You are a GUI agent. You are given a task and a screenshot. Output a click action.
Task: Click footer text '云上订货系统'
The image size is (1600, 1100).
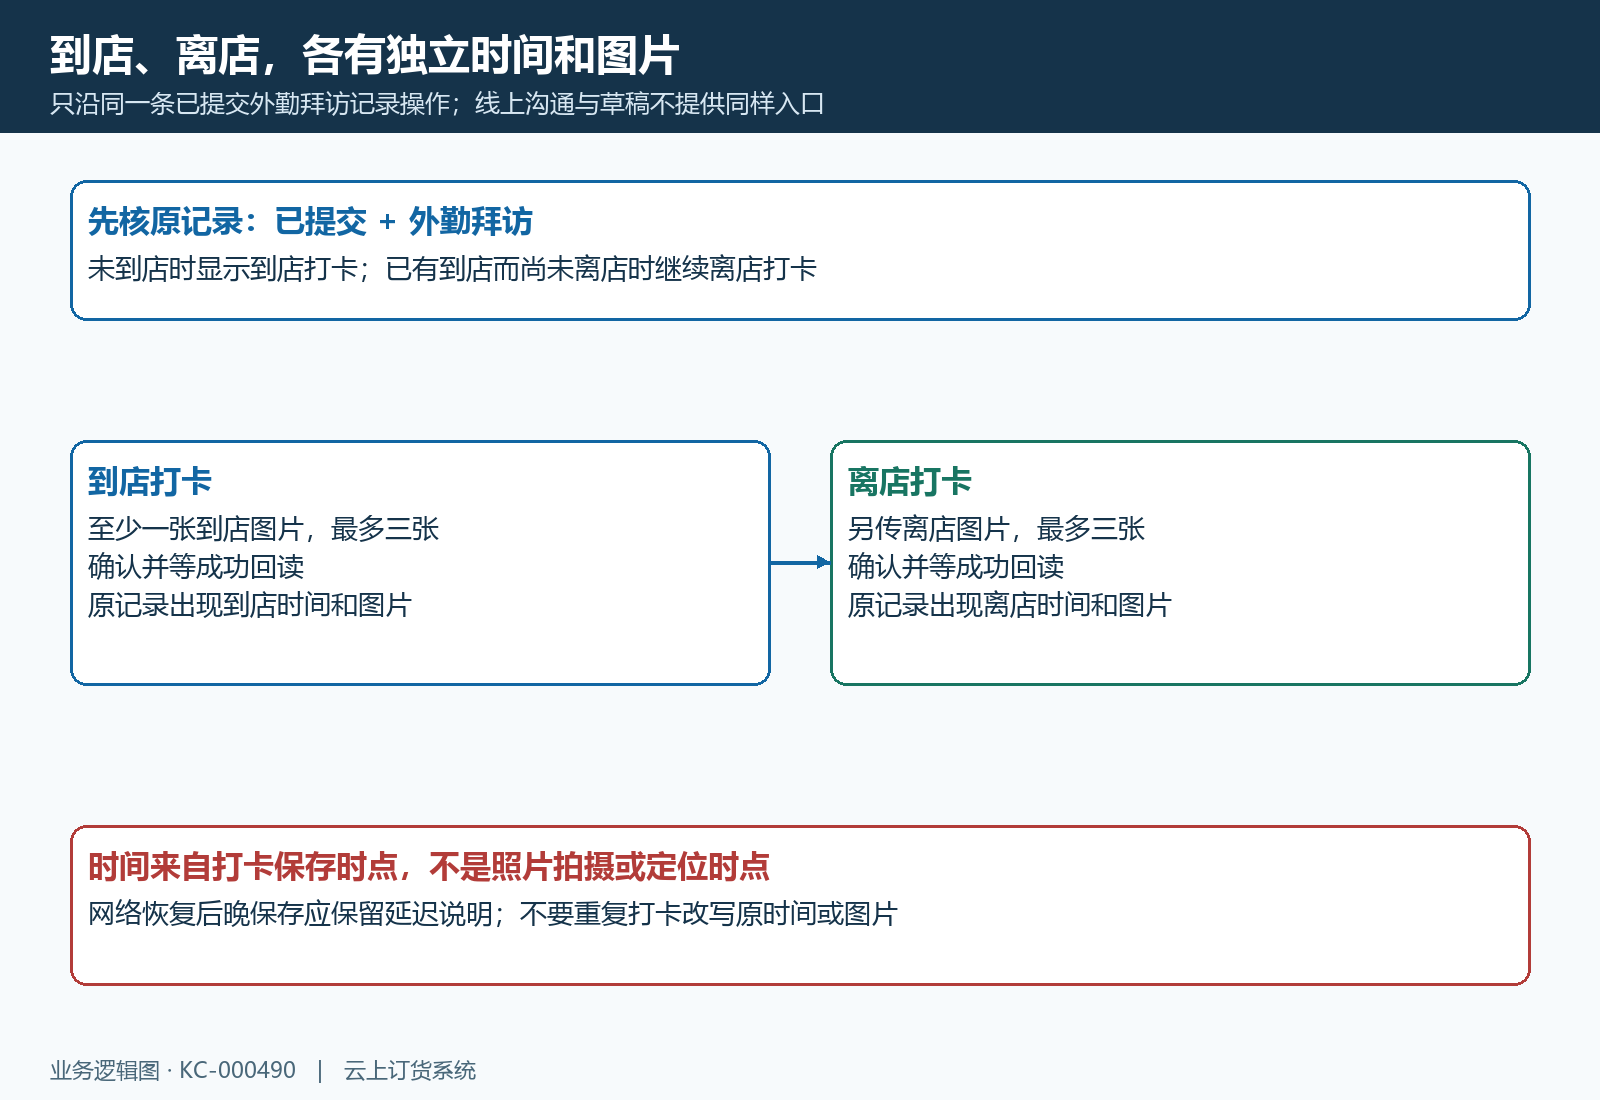[410, 1070]
